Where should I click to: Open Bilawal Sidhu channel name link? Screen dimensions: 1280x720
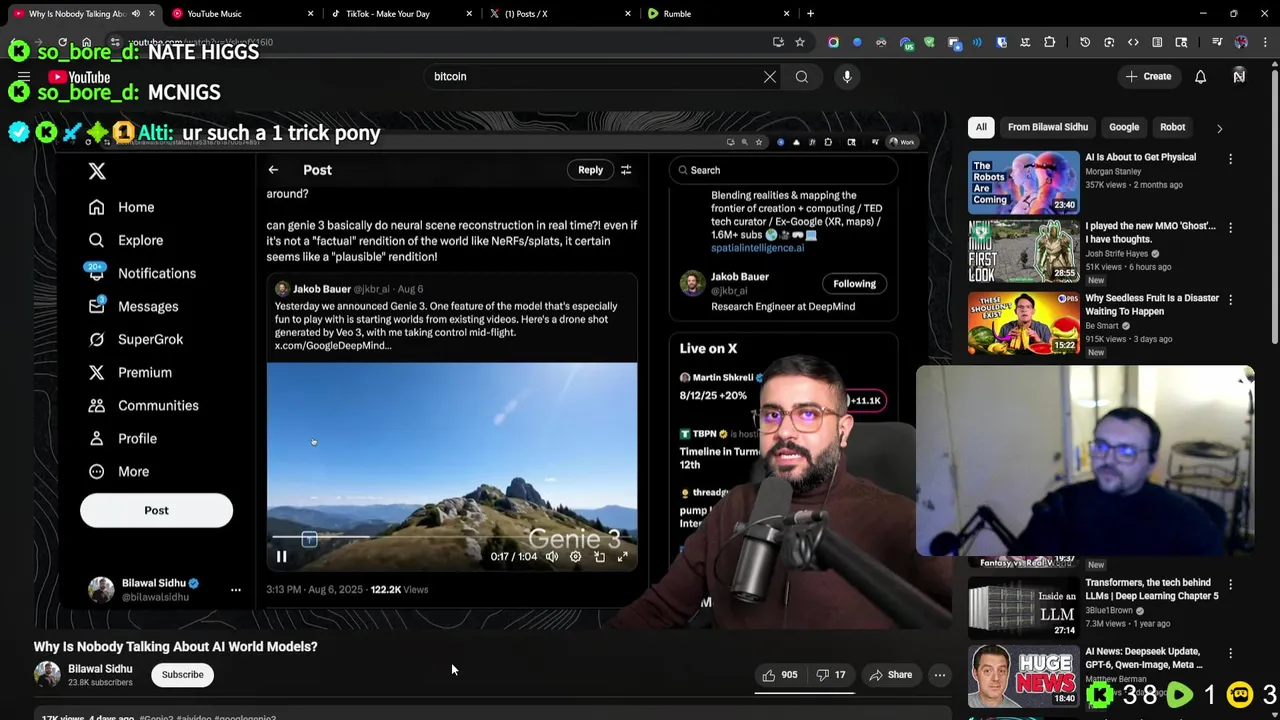(x=100, y=668)
